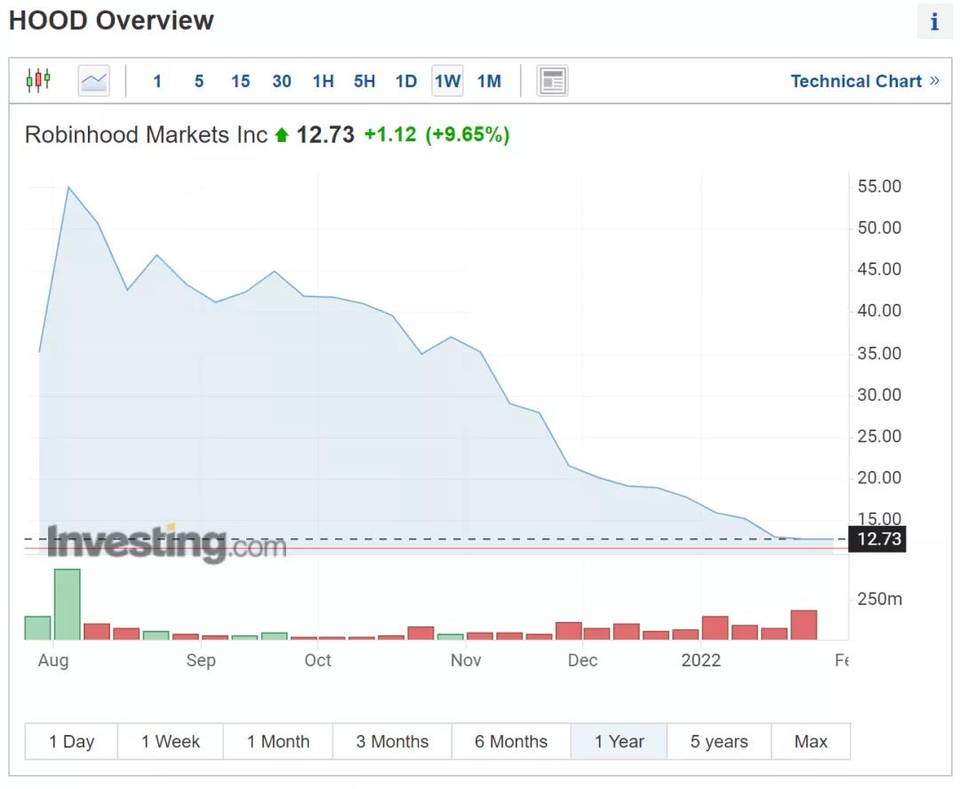This screenshot has height=789, width=960.
Task: Show the 1 Week range
Action: coord(171,741)
